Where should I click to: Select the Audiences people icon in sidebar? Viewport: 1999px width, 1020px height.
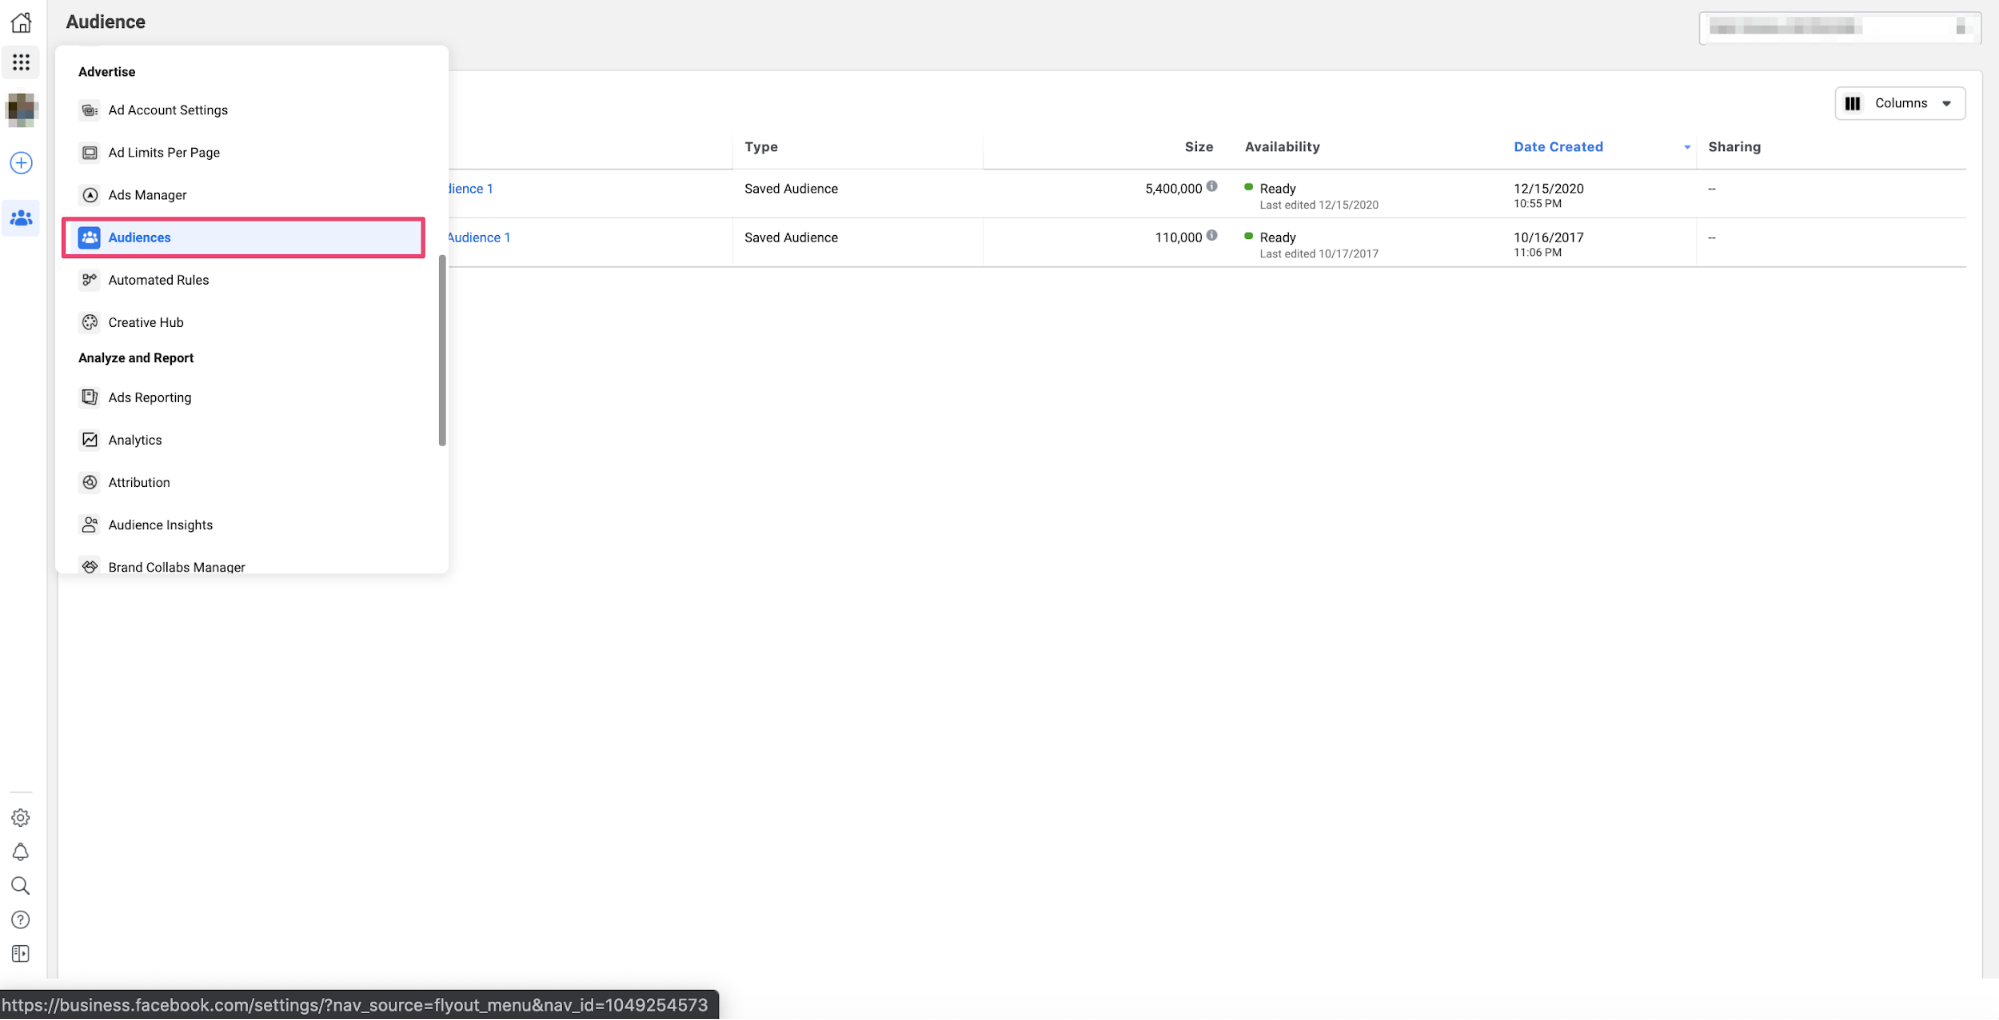21,218
